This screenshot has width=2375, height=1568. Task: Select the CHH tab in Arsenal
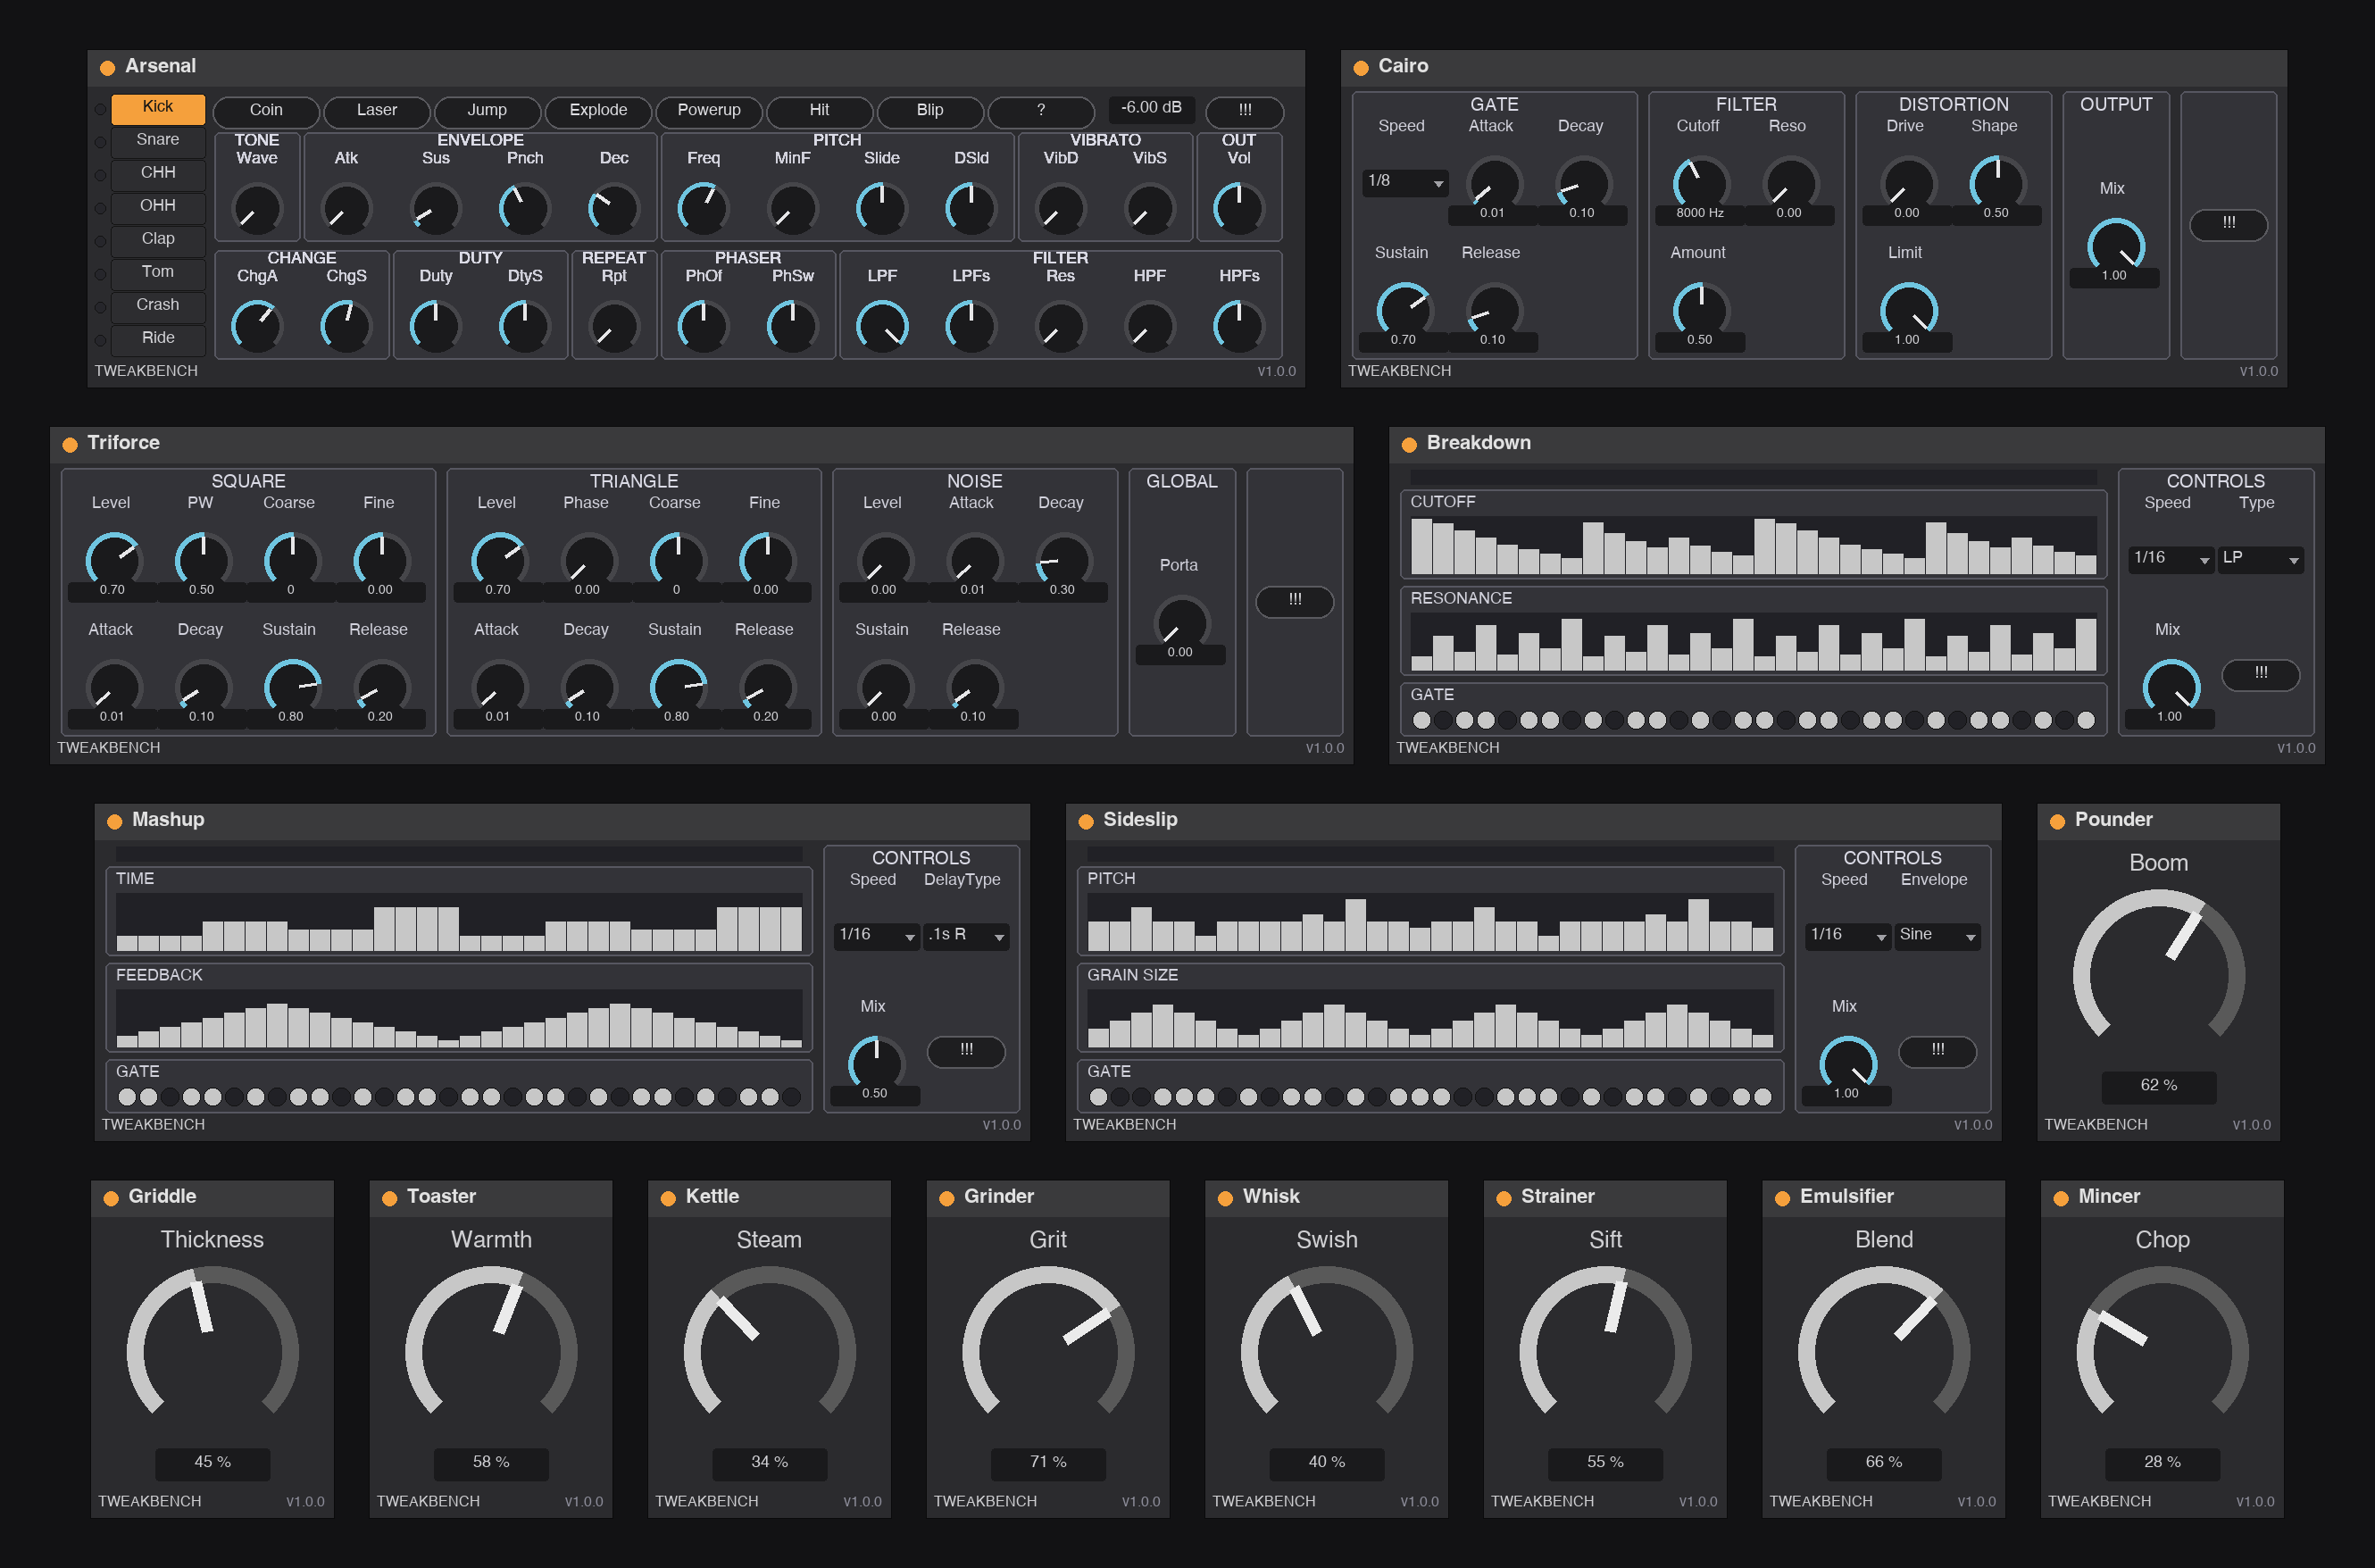coord(158,174)
